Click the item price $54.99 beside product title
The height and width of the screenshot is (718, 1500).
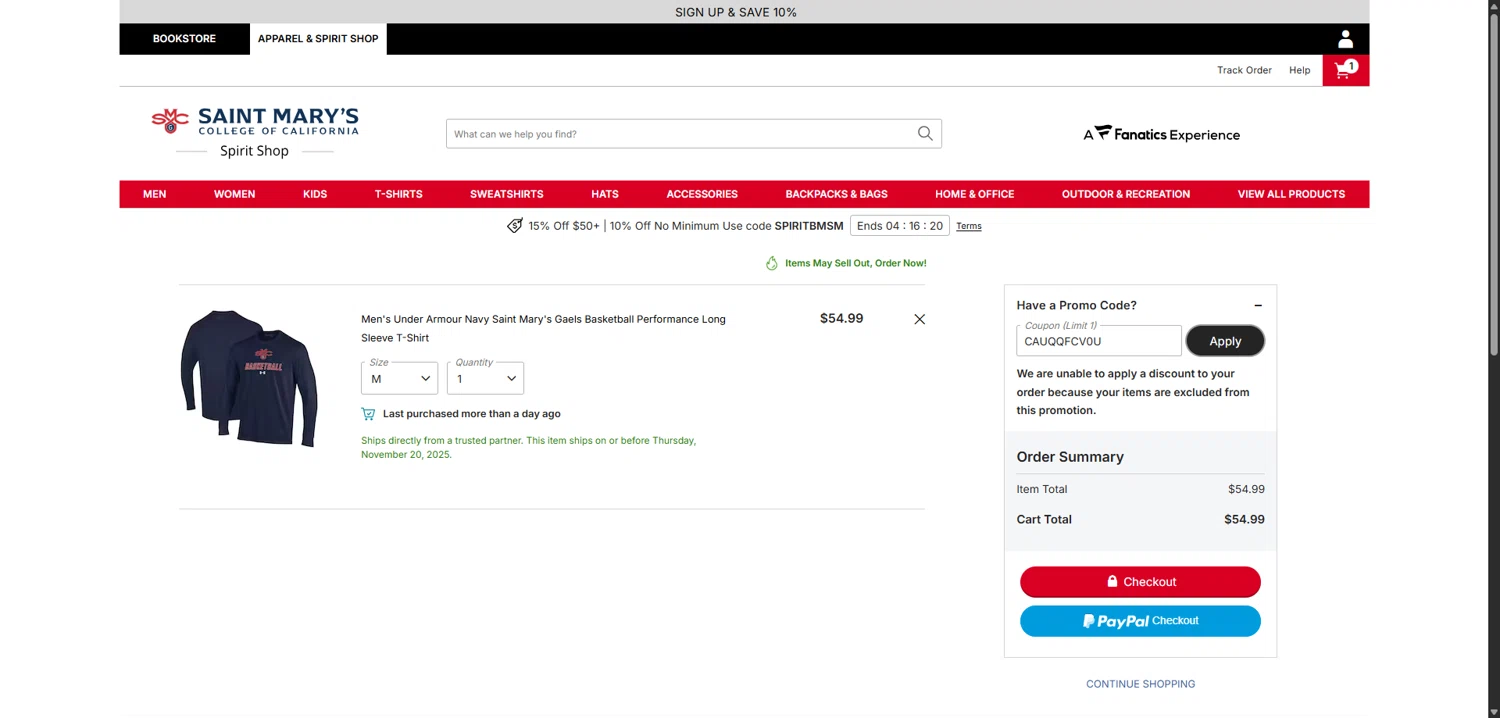[x=841, y=319]
